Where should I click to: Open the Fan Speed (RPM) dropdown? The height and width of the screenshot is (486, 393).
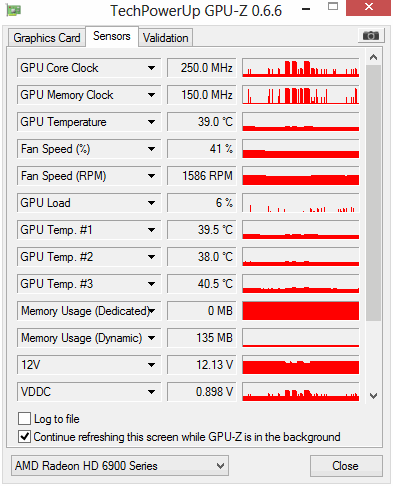151,176
